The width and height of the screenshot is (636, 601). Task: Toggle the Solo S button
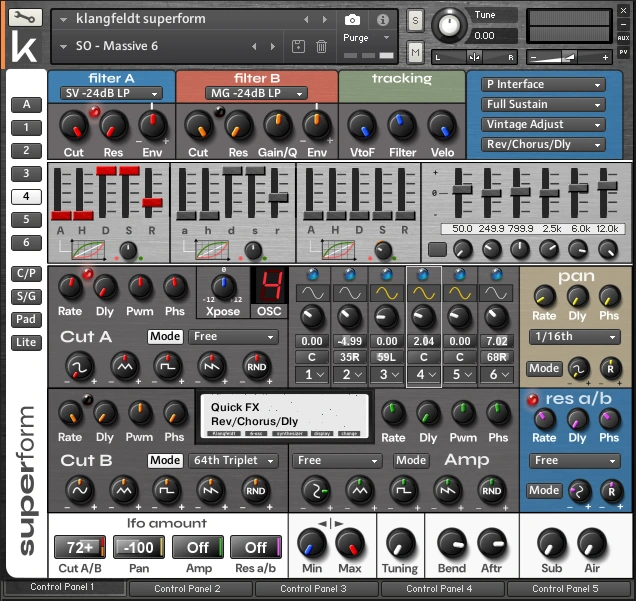415,20
